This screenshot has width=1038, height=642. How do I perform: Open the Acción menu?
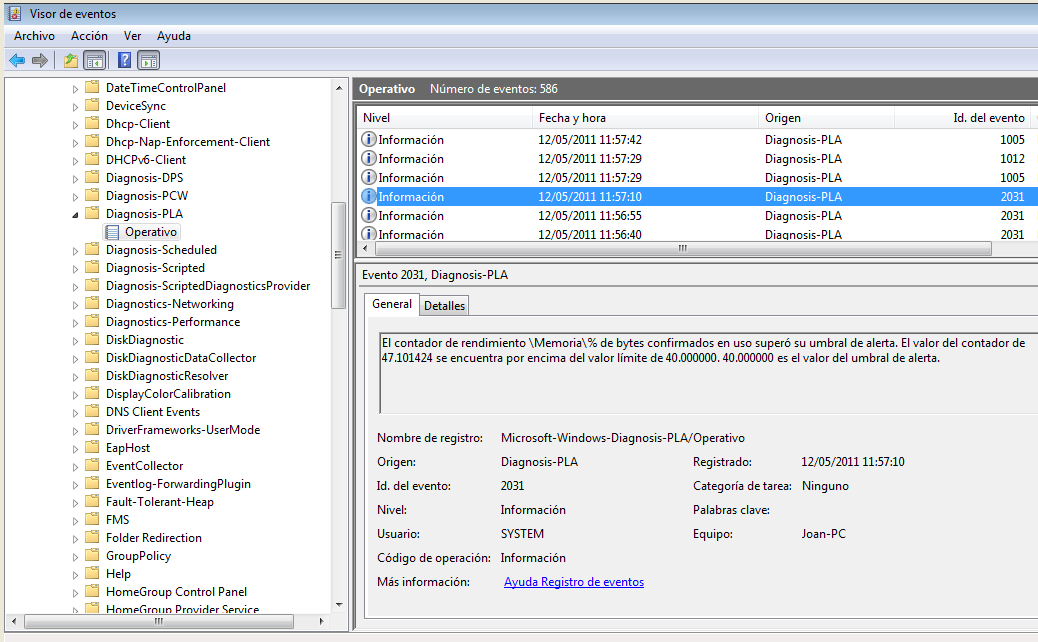click(89, 36)
